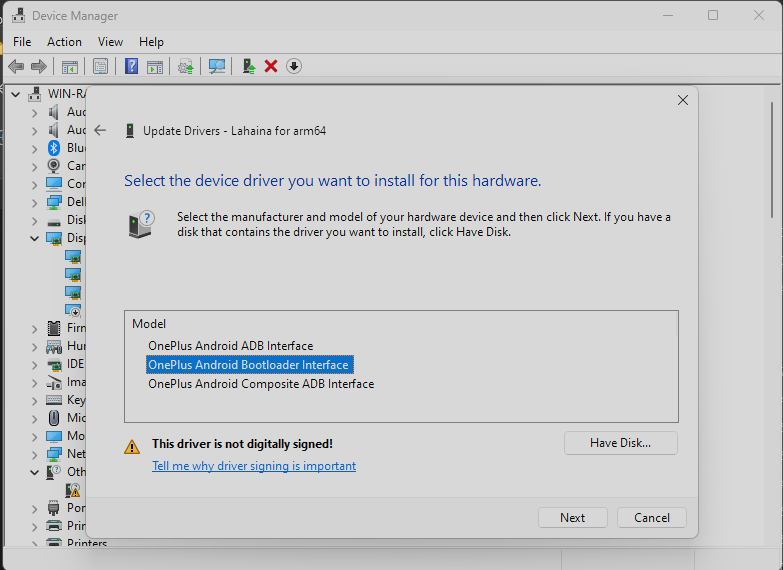This screenshot has height=570, width=783.
Task: Click the Back arrow in Device Manager toolbar
Action: [x=16, y=66]
